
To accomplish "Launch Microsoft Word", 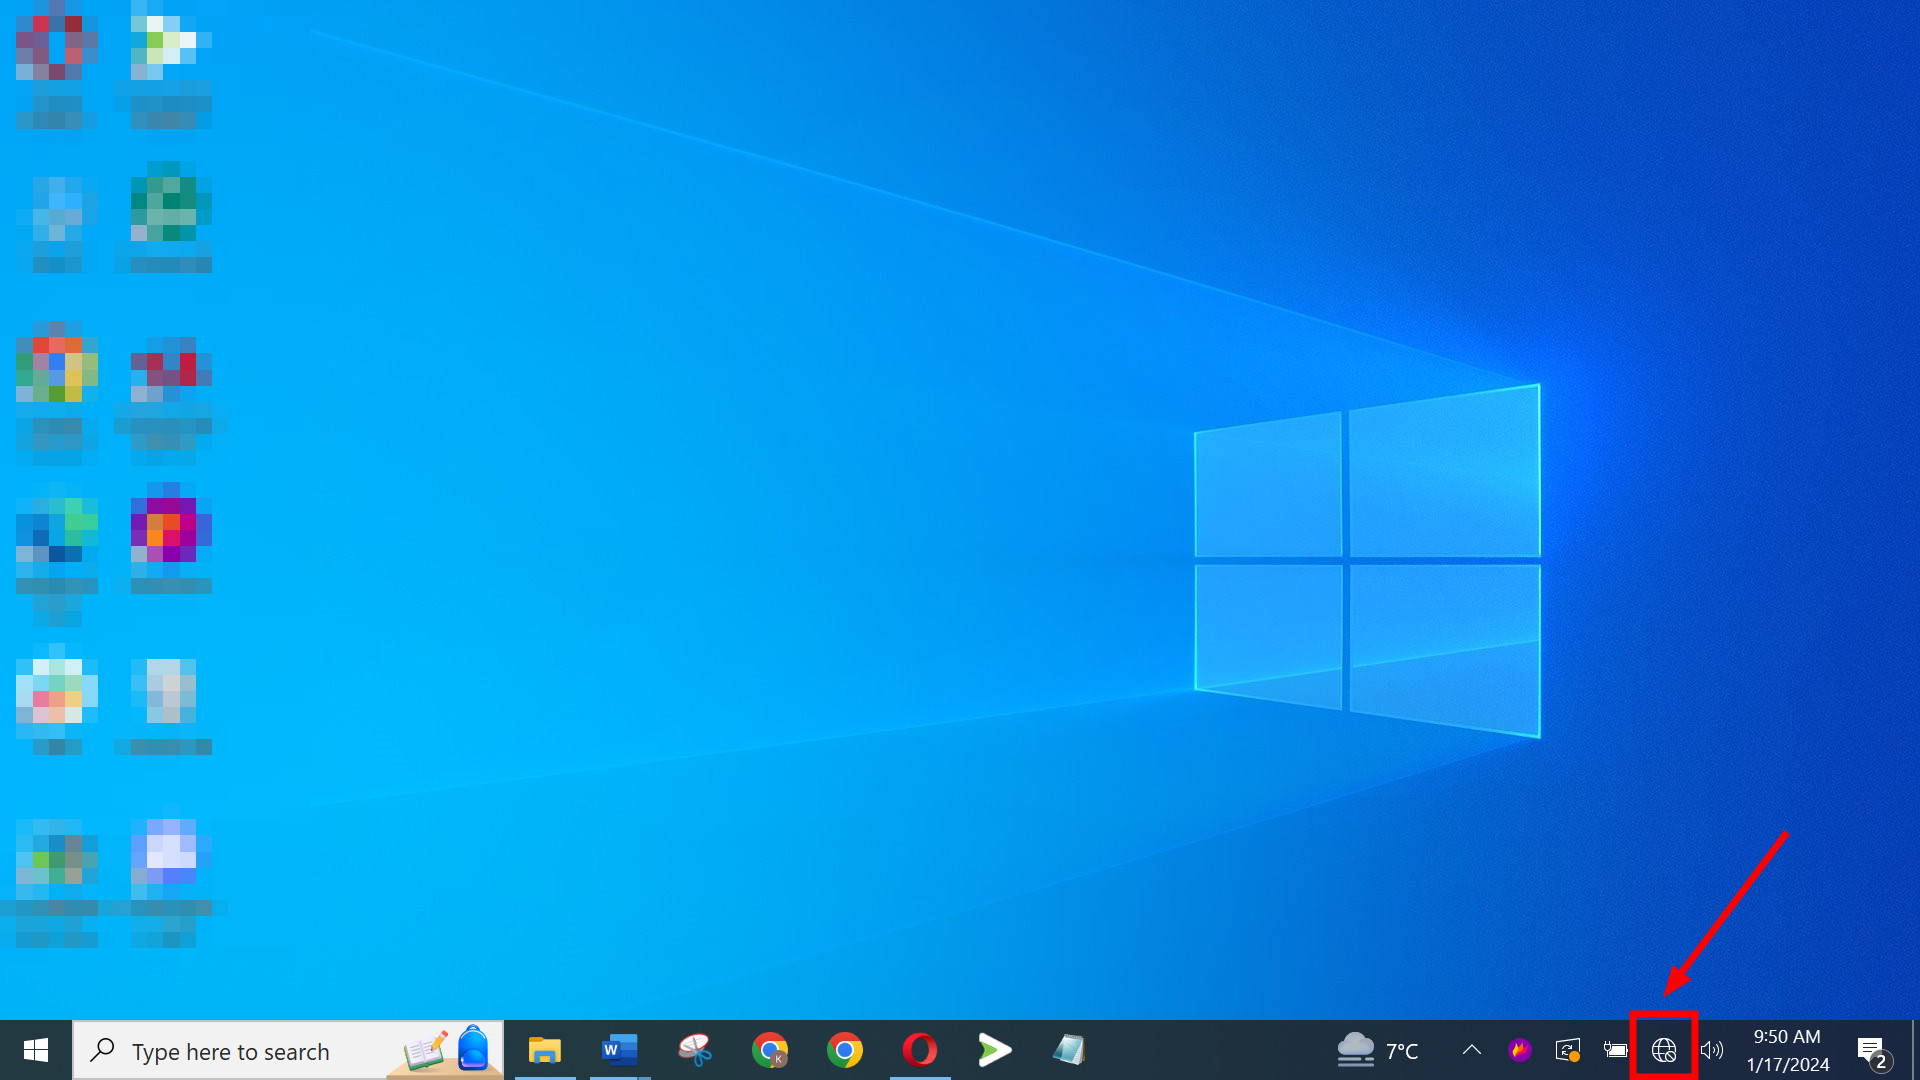I will [x=620, y=1051].
